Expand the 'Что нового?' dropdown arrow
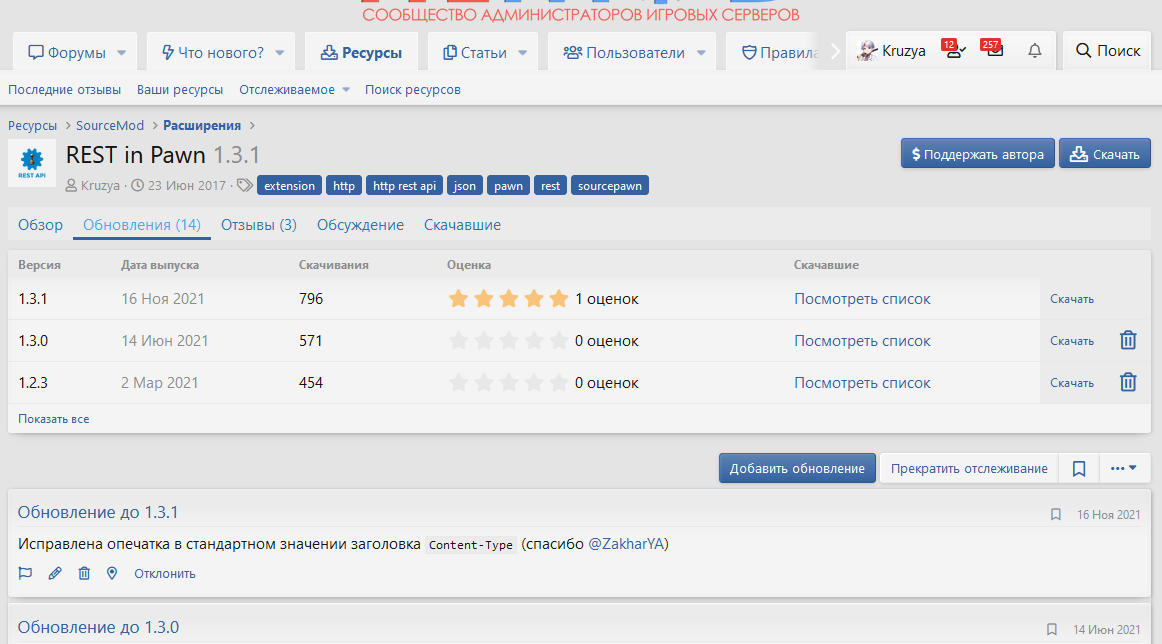The width and height of the screenshot is (1162, 644). 280,52
